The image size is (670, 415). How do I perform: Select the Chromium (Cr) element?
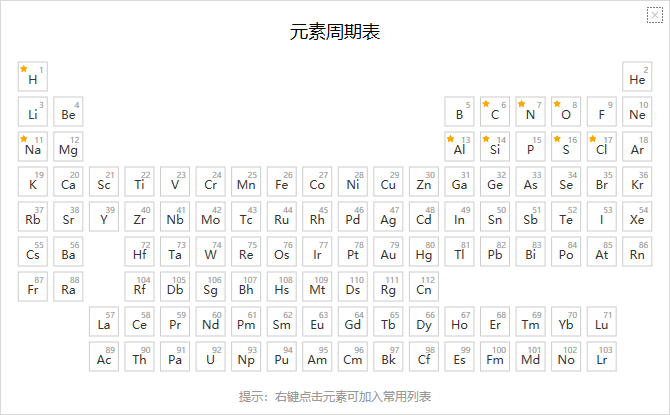click(x=211, y=182)
